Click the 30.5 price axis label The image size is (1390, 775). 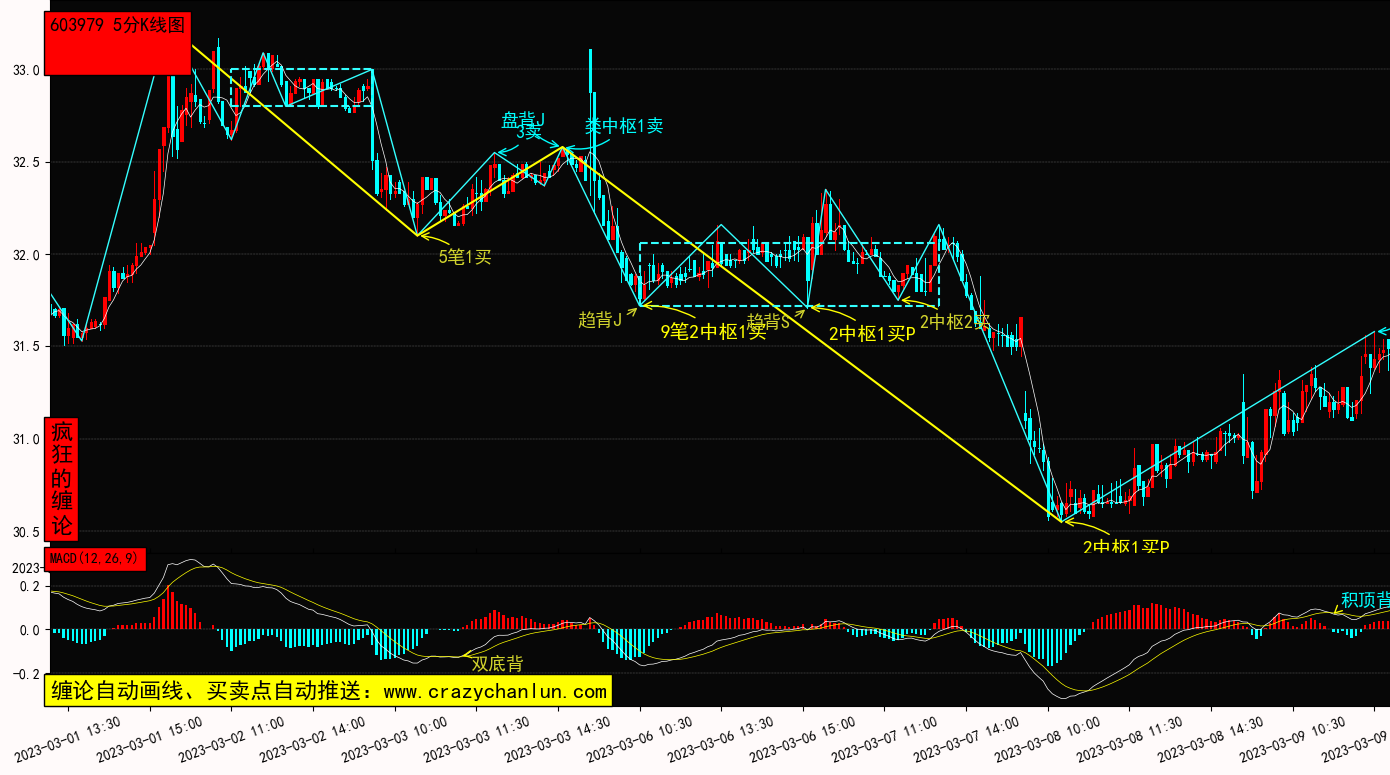click(26, 531)
